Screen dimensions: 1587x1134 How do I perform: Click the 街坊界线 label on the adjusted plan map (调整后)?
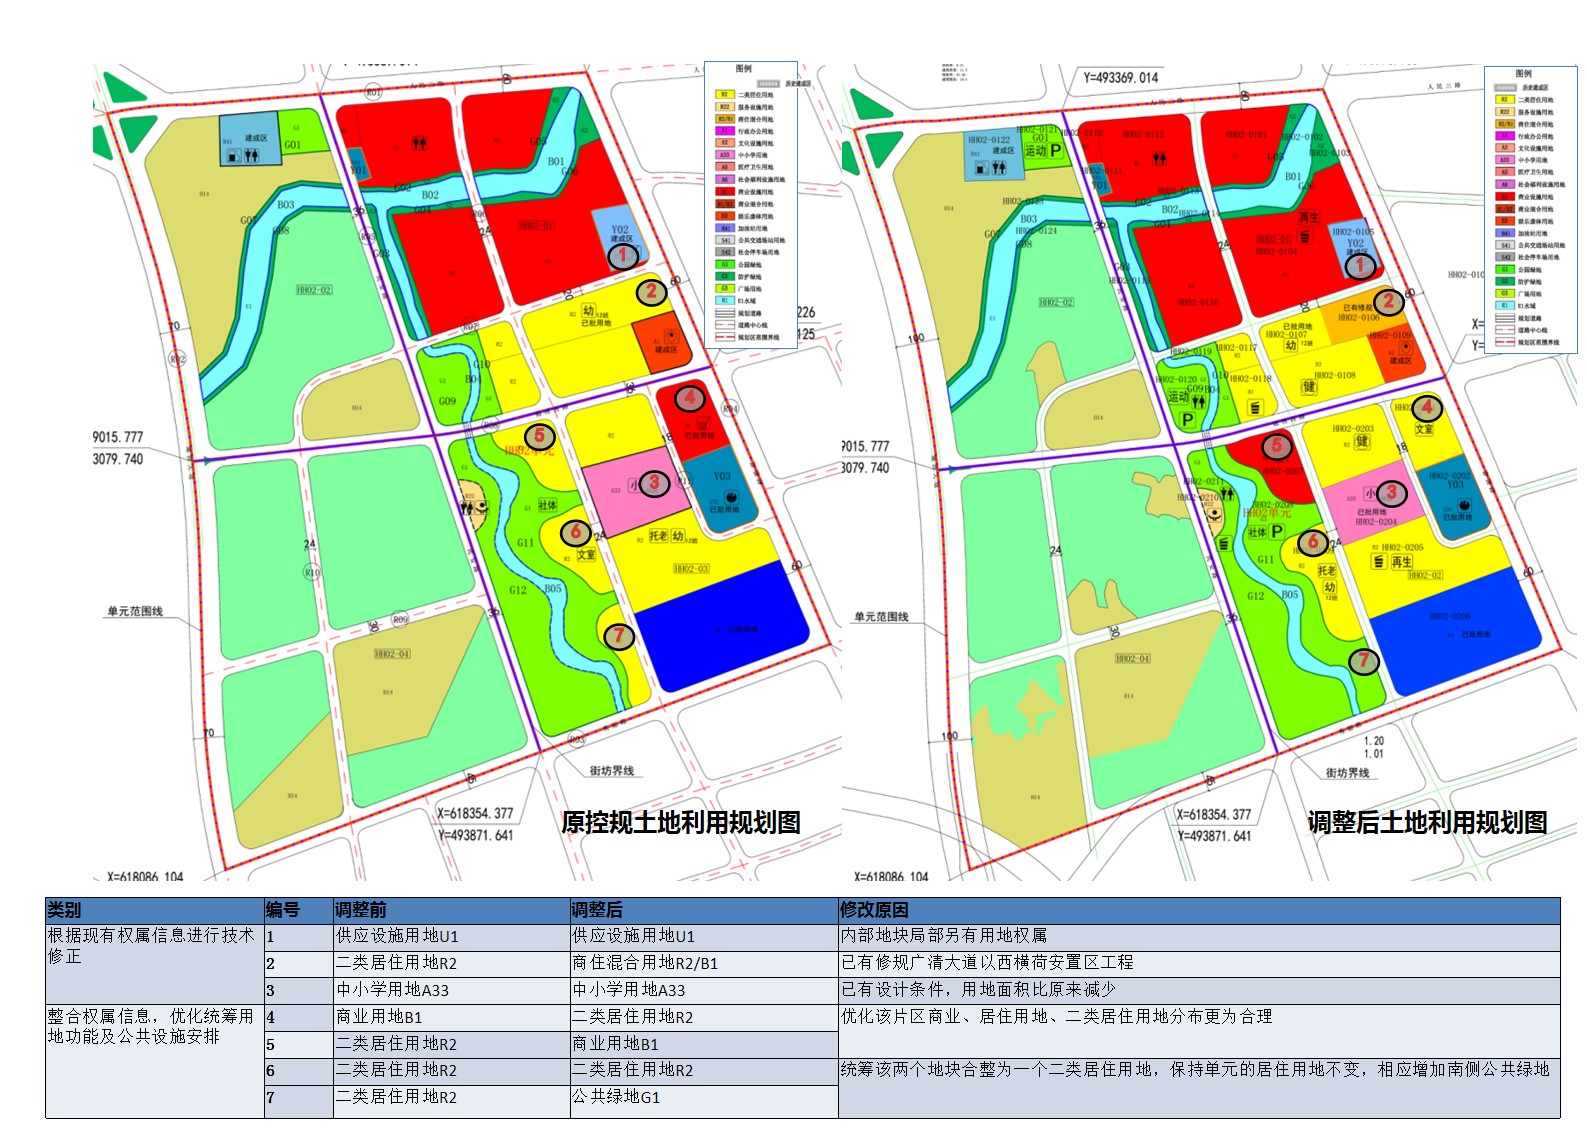coord(1349,773)
